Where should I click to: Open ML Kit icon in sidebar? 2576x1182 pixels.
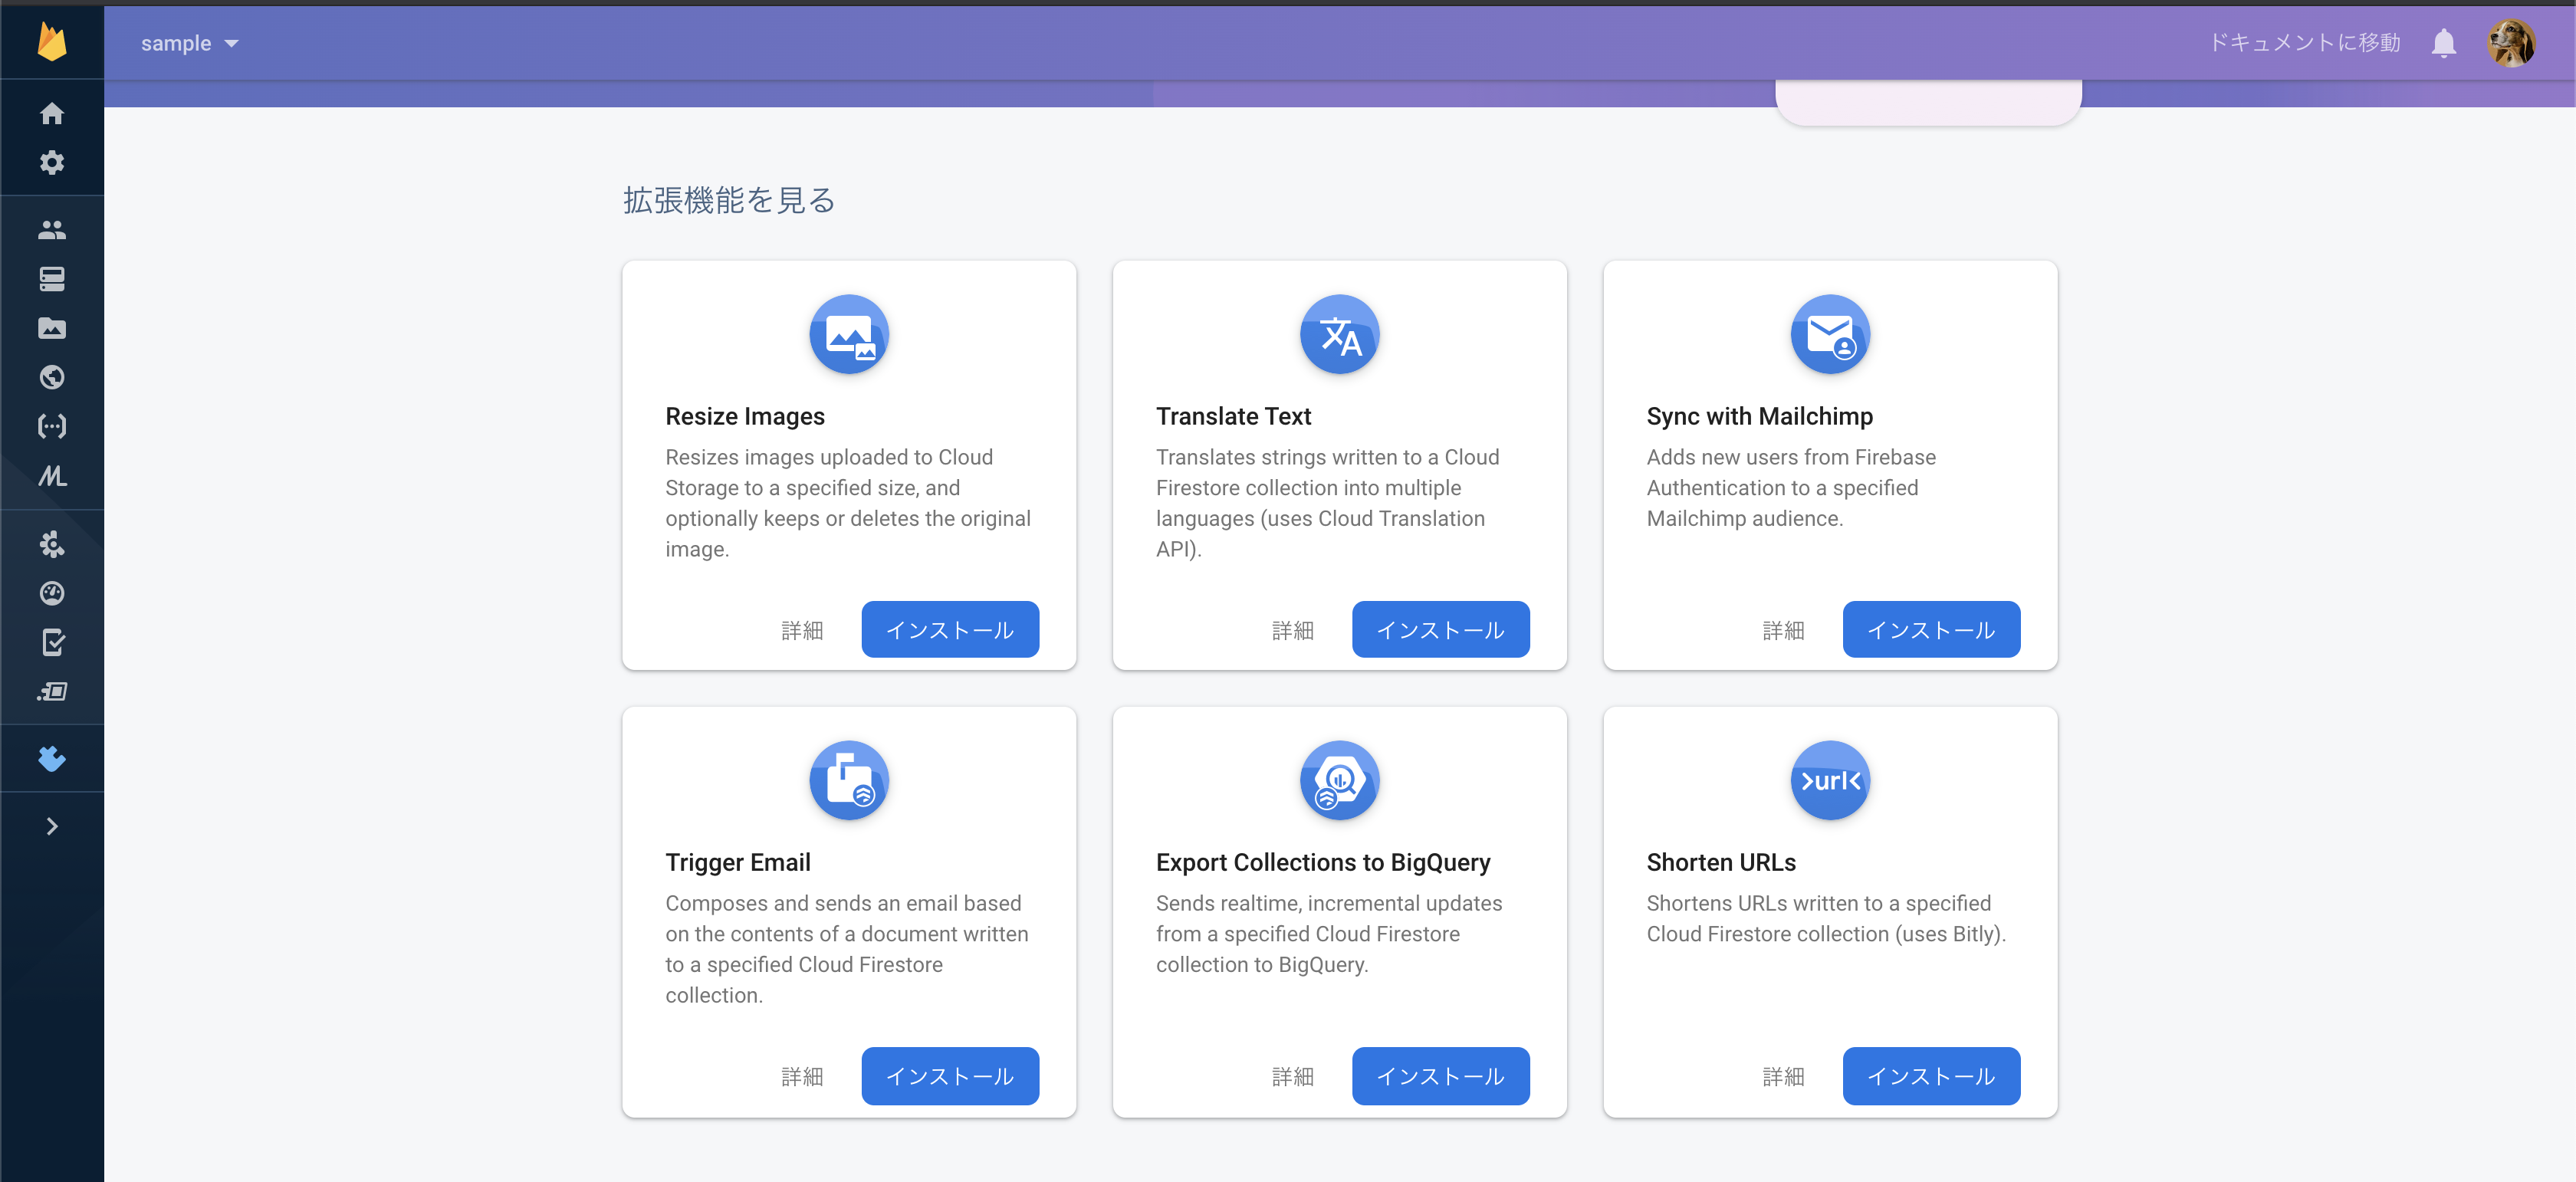pyautogui.click(x=52, y=476)
